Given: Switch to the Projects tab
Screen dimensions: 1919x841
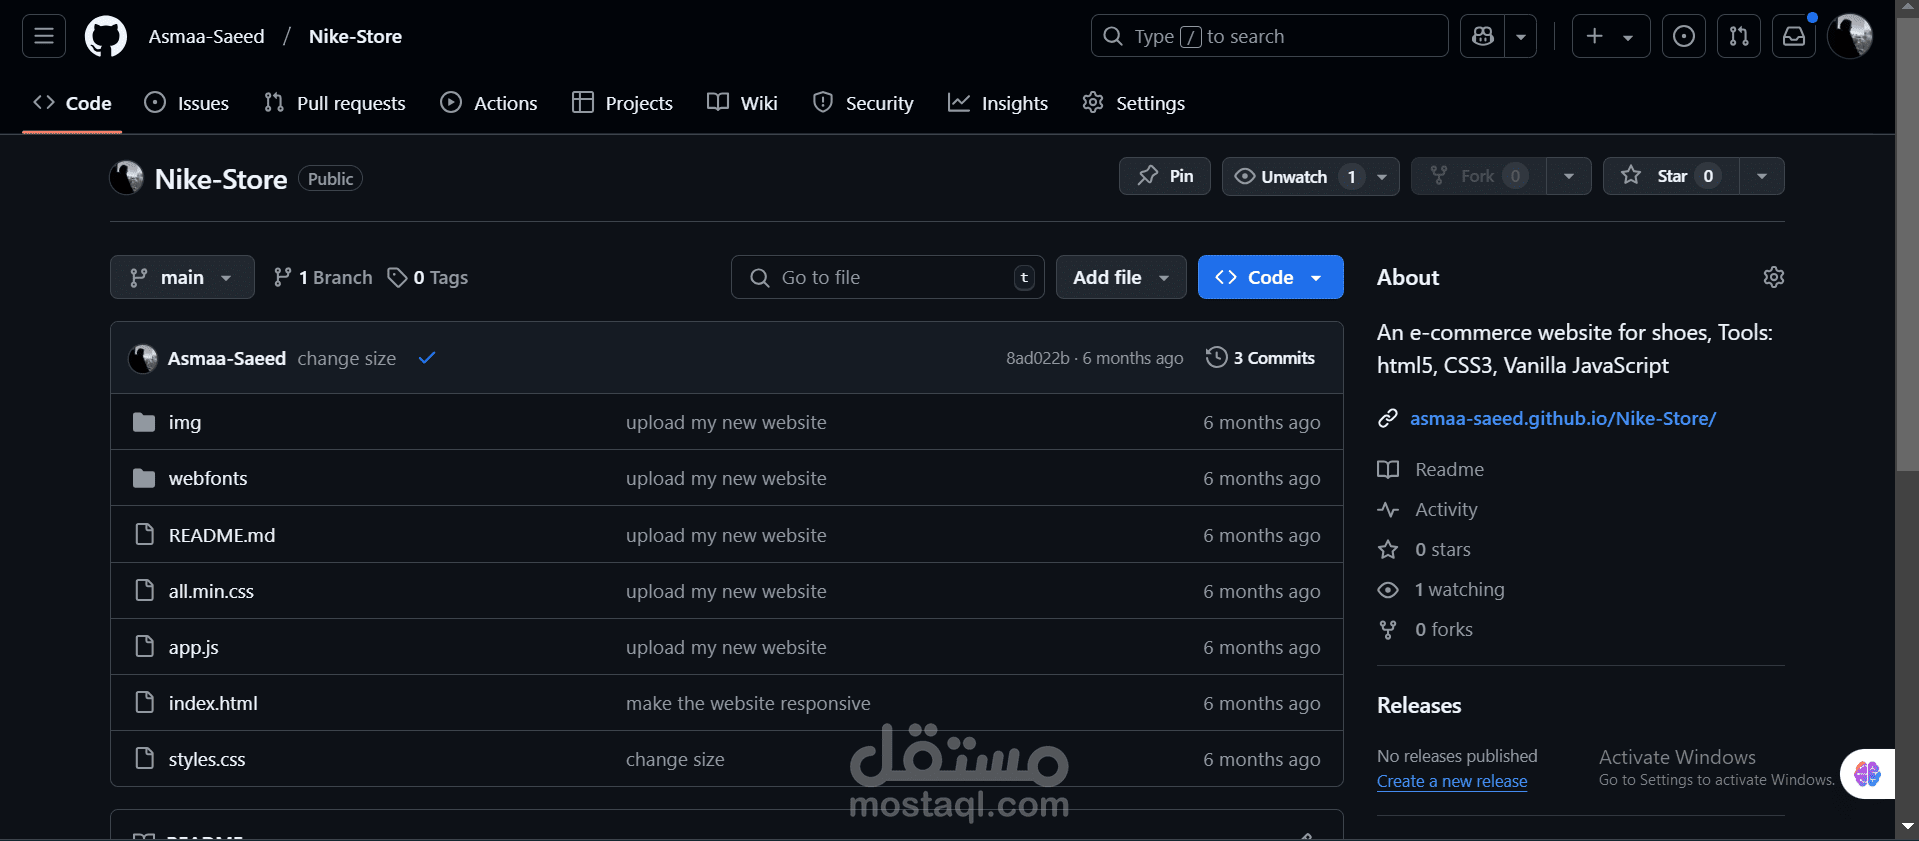Looking at the screenshot, I should coord(622,103).
